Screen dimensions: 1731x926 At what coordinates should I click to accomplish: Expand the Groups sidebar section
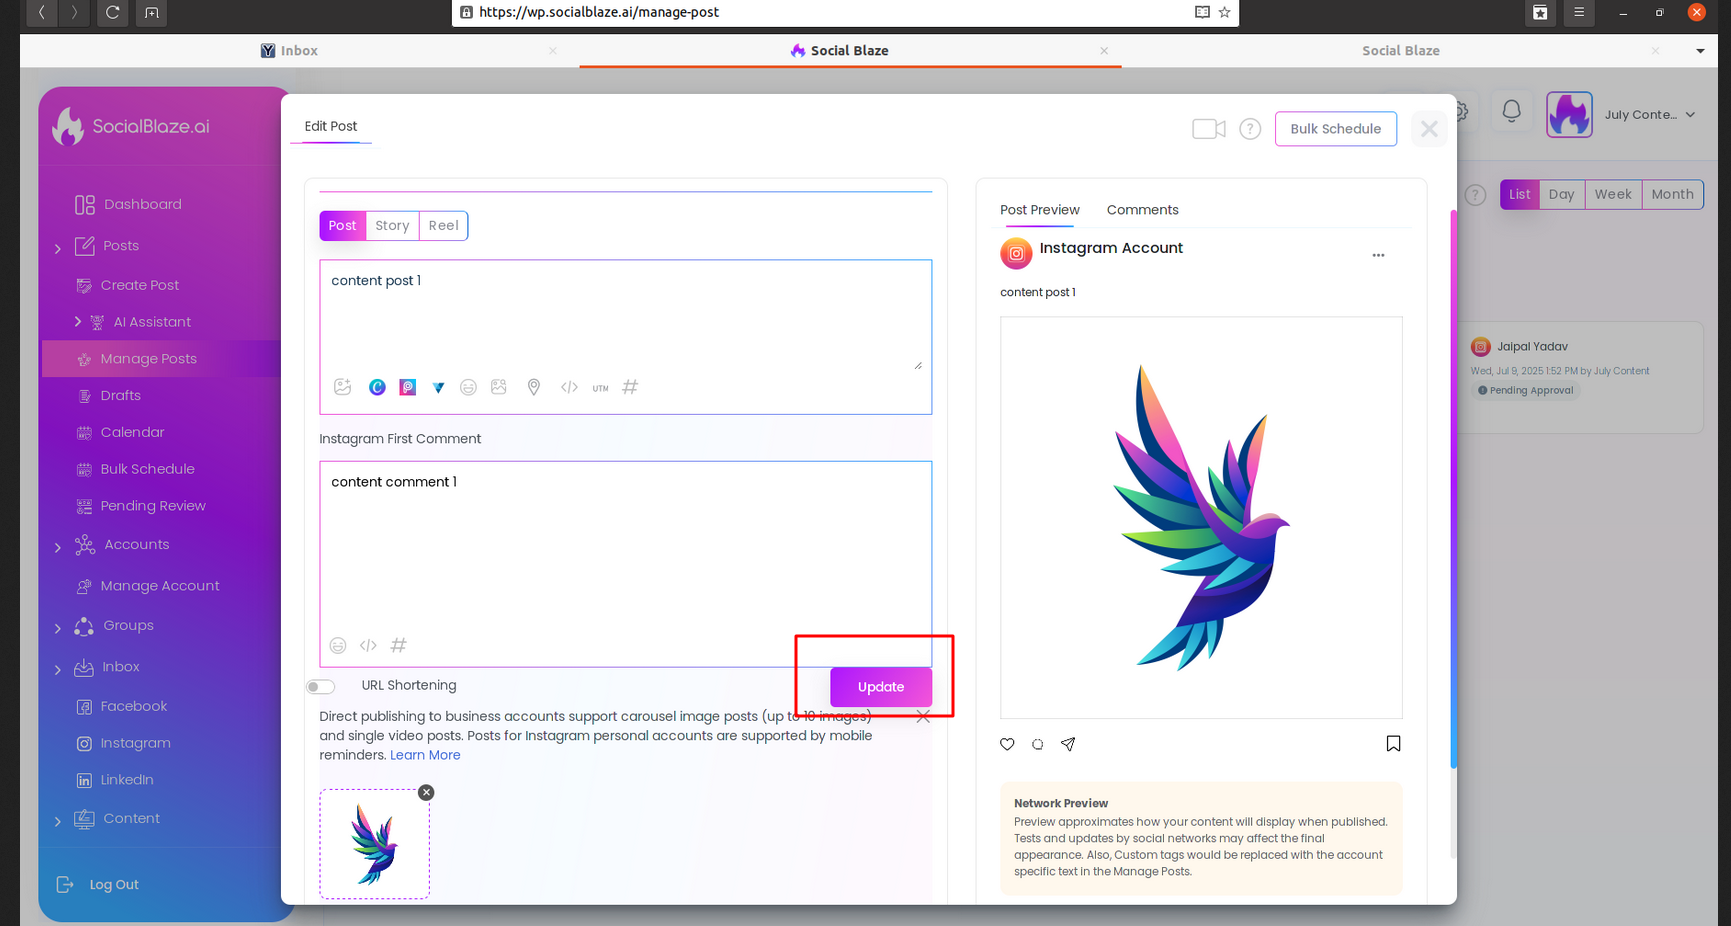coord(57,628)
